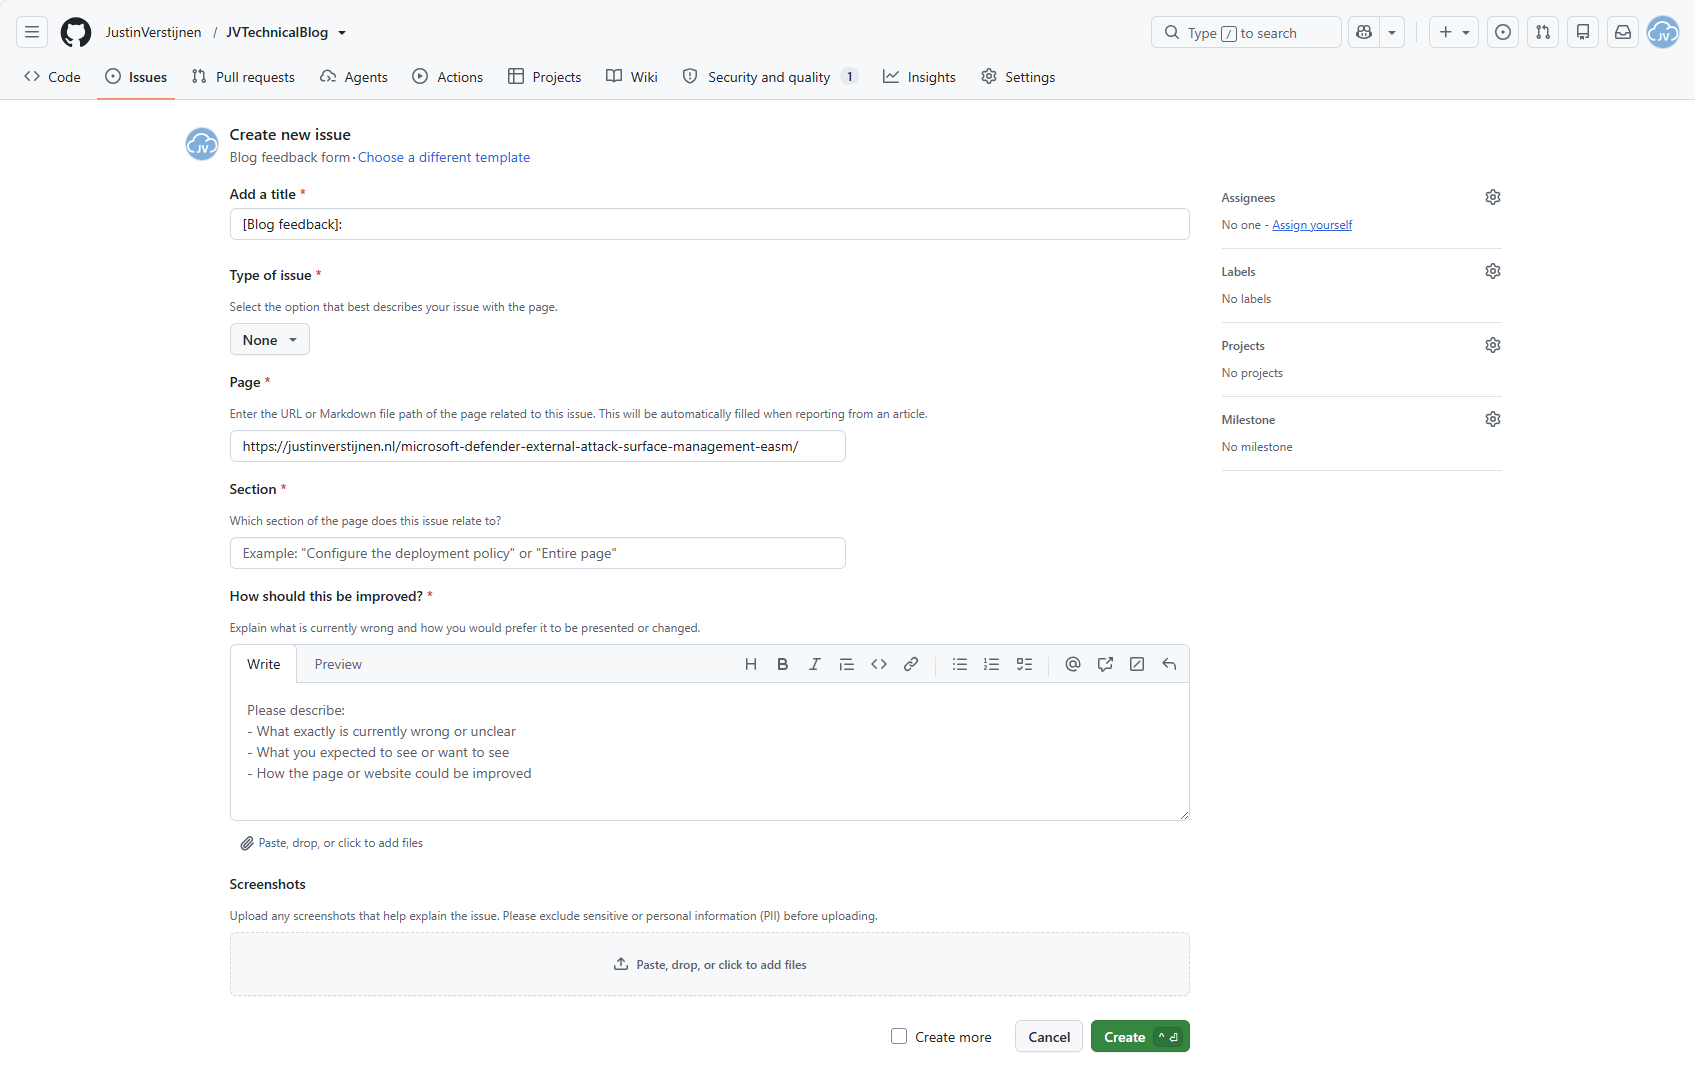Expand the Copilot dropdown arrow
The height and width of the screenshot is (1088, 1695).
tap(1392, 32)
